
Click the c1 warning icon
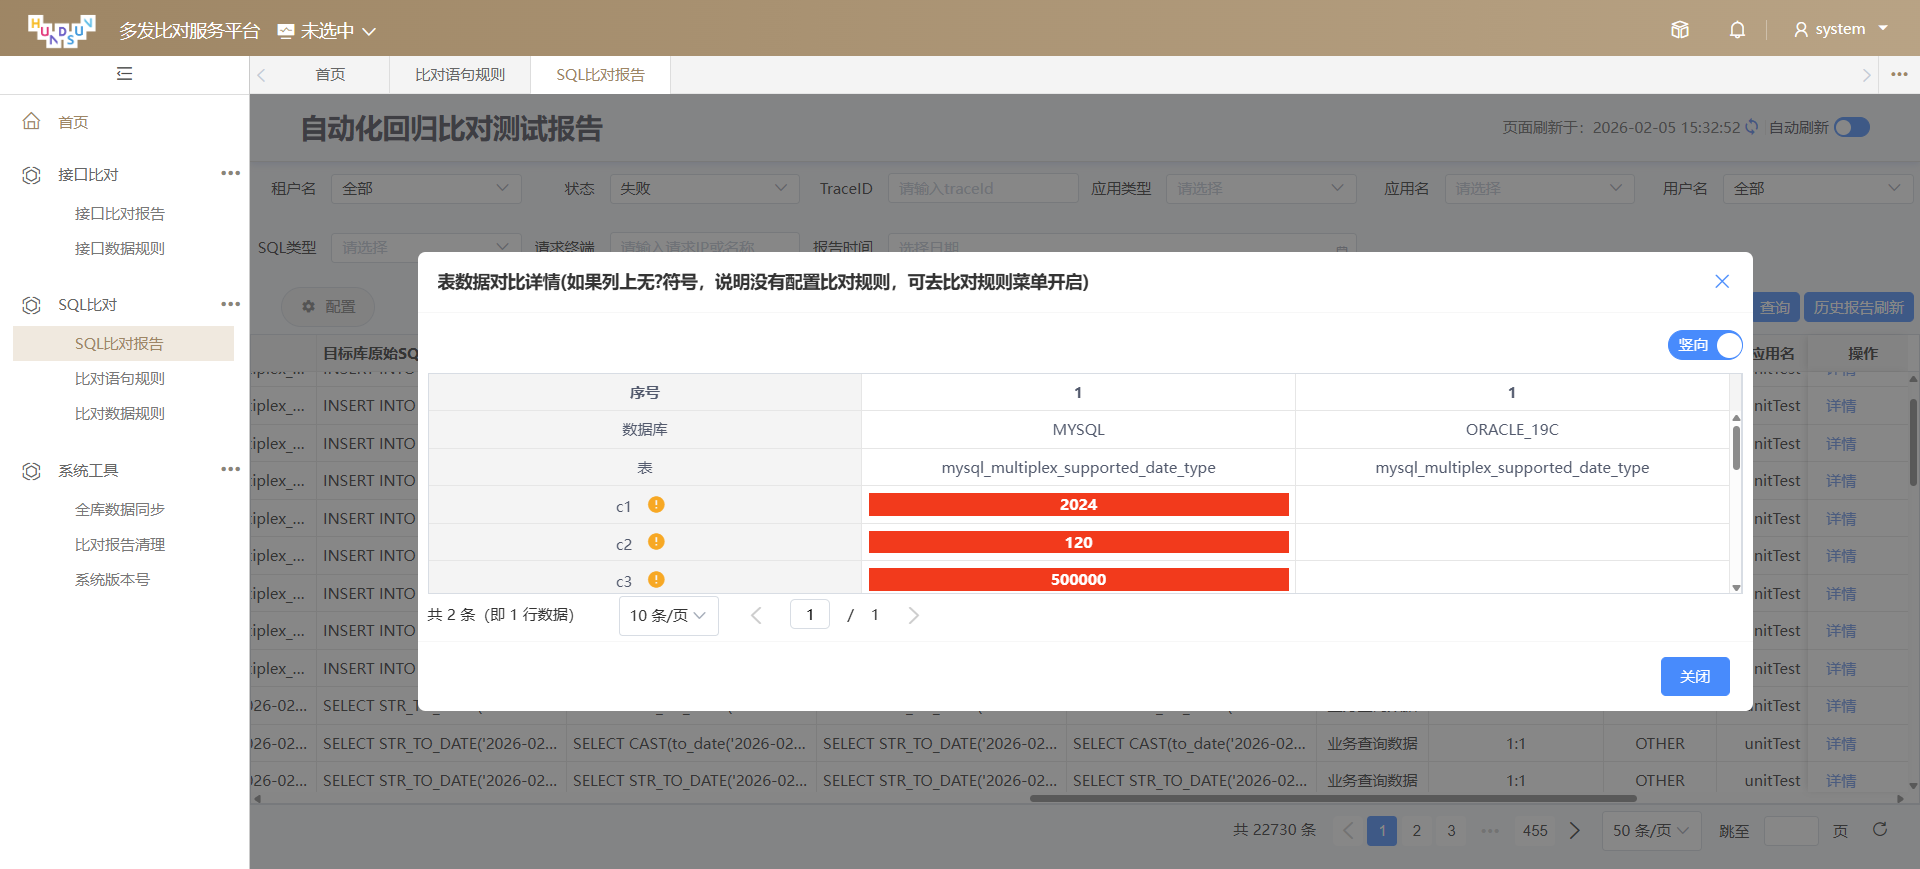tap(656, 505)
